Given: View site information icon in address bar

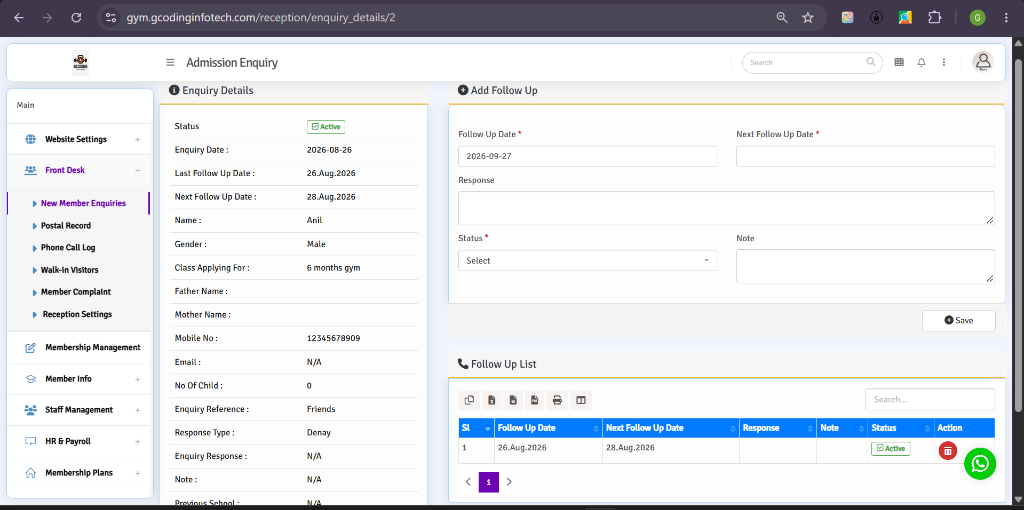Looking at the screenshot, I should point(111,18).
